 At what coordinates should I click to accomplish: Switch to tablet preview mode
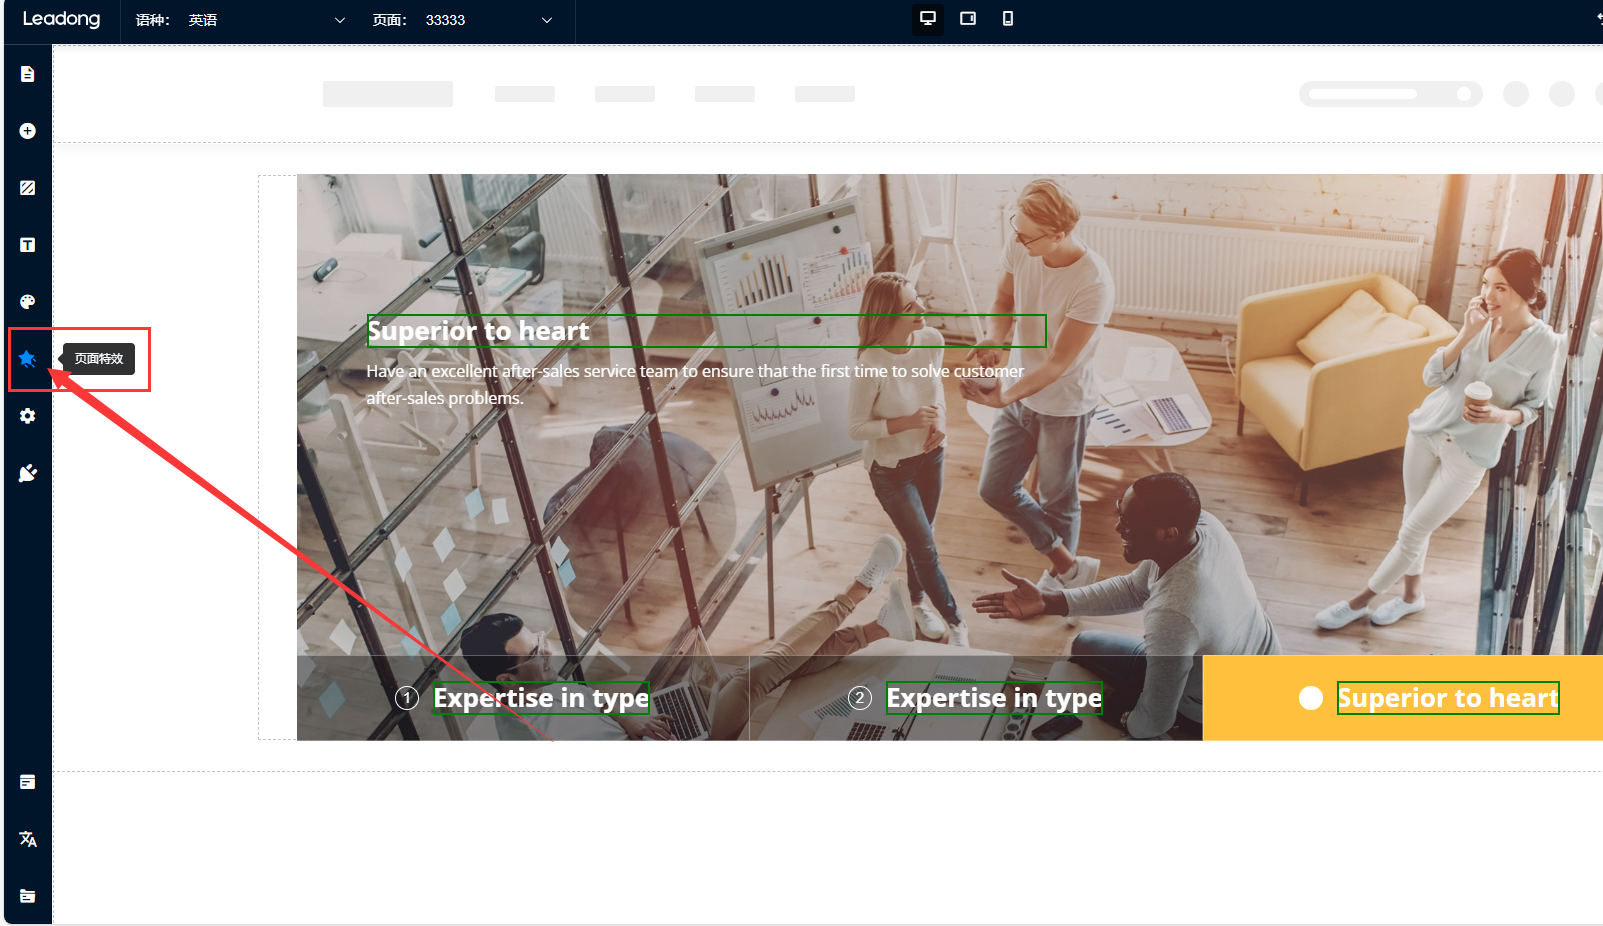coord(968,19)
